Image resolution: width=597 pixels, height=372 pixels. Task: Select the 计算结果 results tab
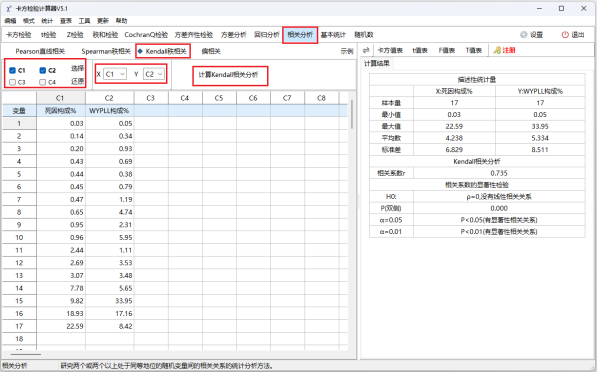(377, 63)
